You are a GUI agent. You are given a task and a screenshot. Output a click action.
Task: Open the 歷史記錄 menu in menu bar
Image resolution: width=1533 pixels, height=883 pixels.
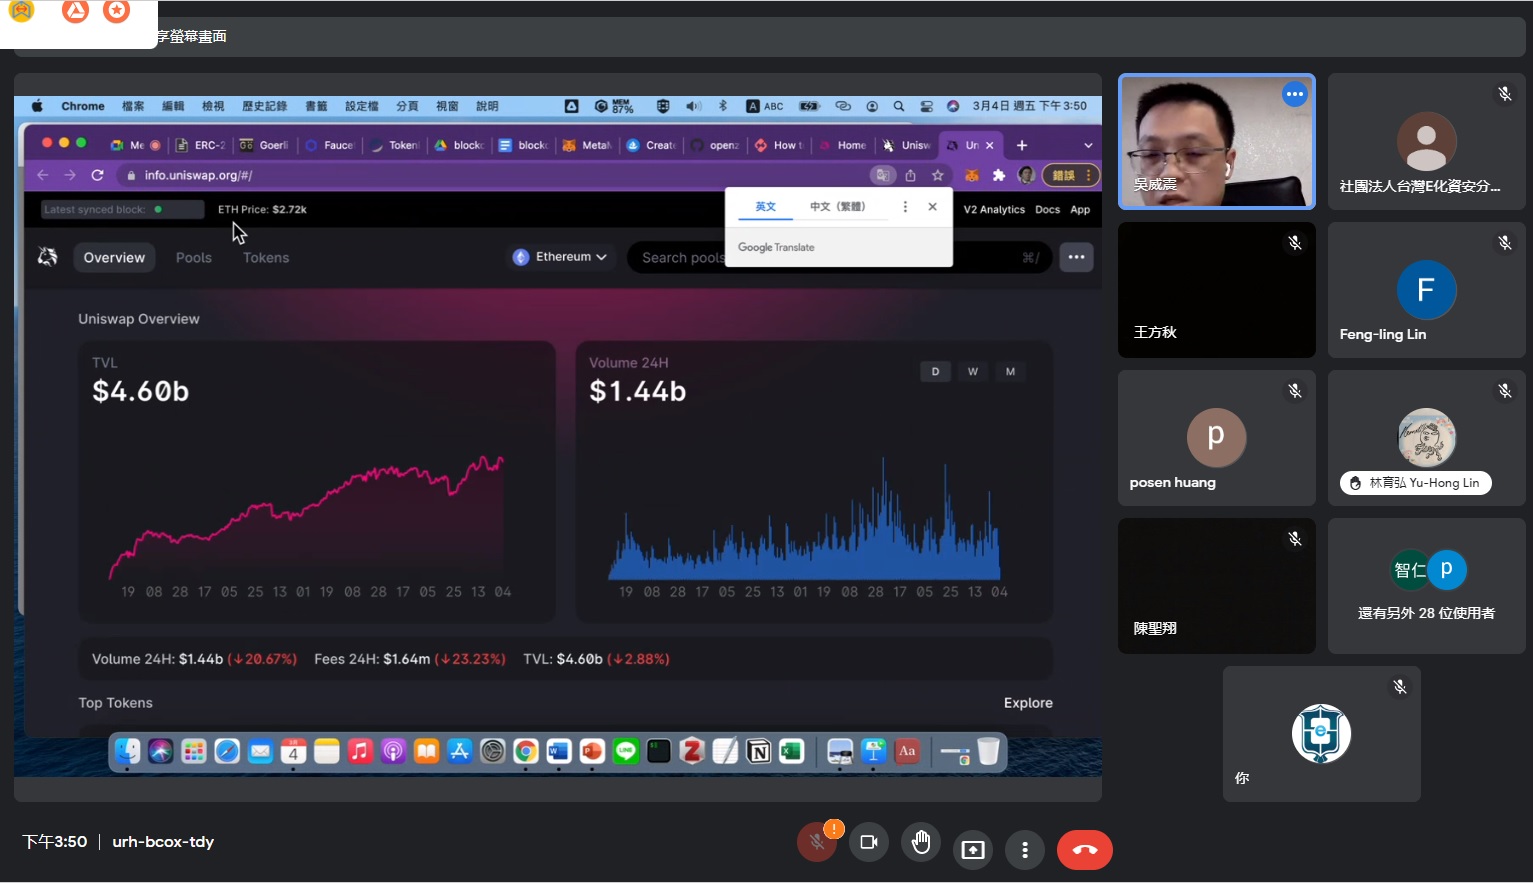[264, 106]
